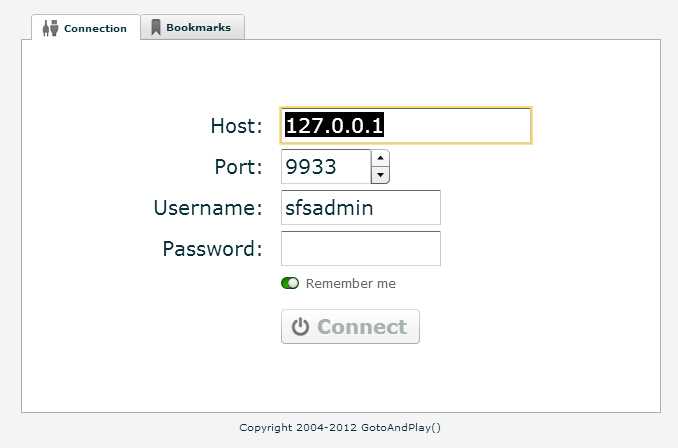Screen dimensions: 678x448
Task: Click the plug icon on Connection tab
Action: (x=50, y=28)
